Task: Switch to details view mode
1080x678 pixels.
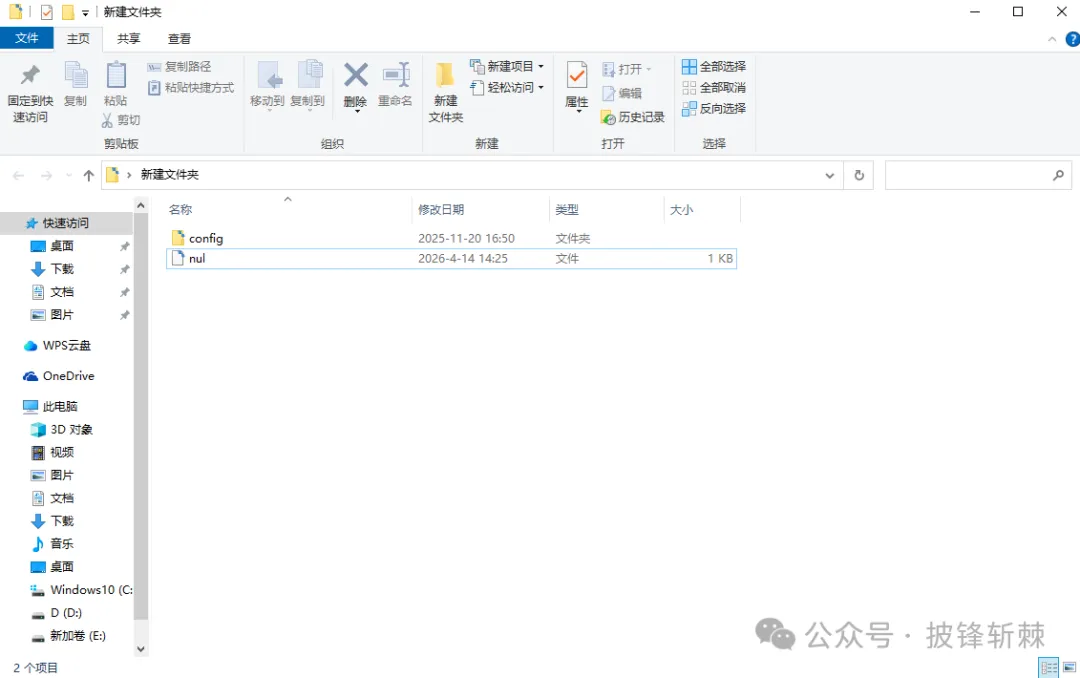Action: pyautogui.click(x=1048, y=667)
